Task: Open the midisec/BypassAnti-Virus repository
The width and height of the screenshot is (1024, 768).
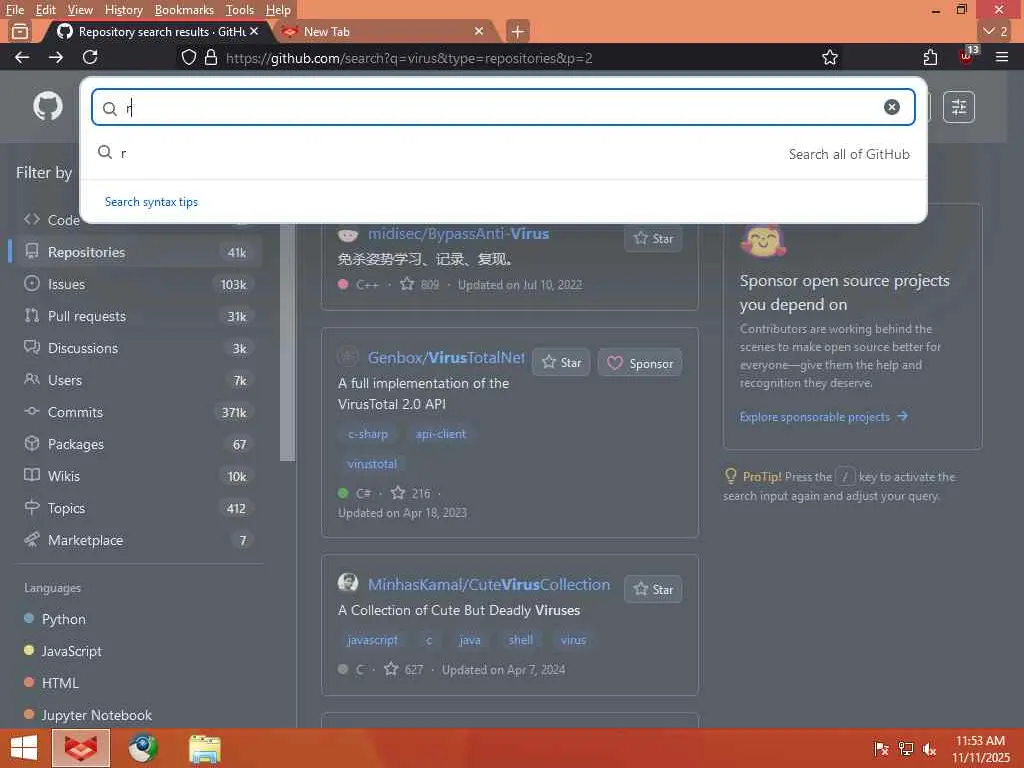Action: coord(458,233)
